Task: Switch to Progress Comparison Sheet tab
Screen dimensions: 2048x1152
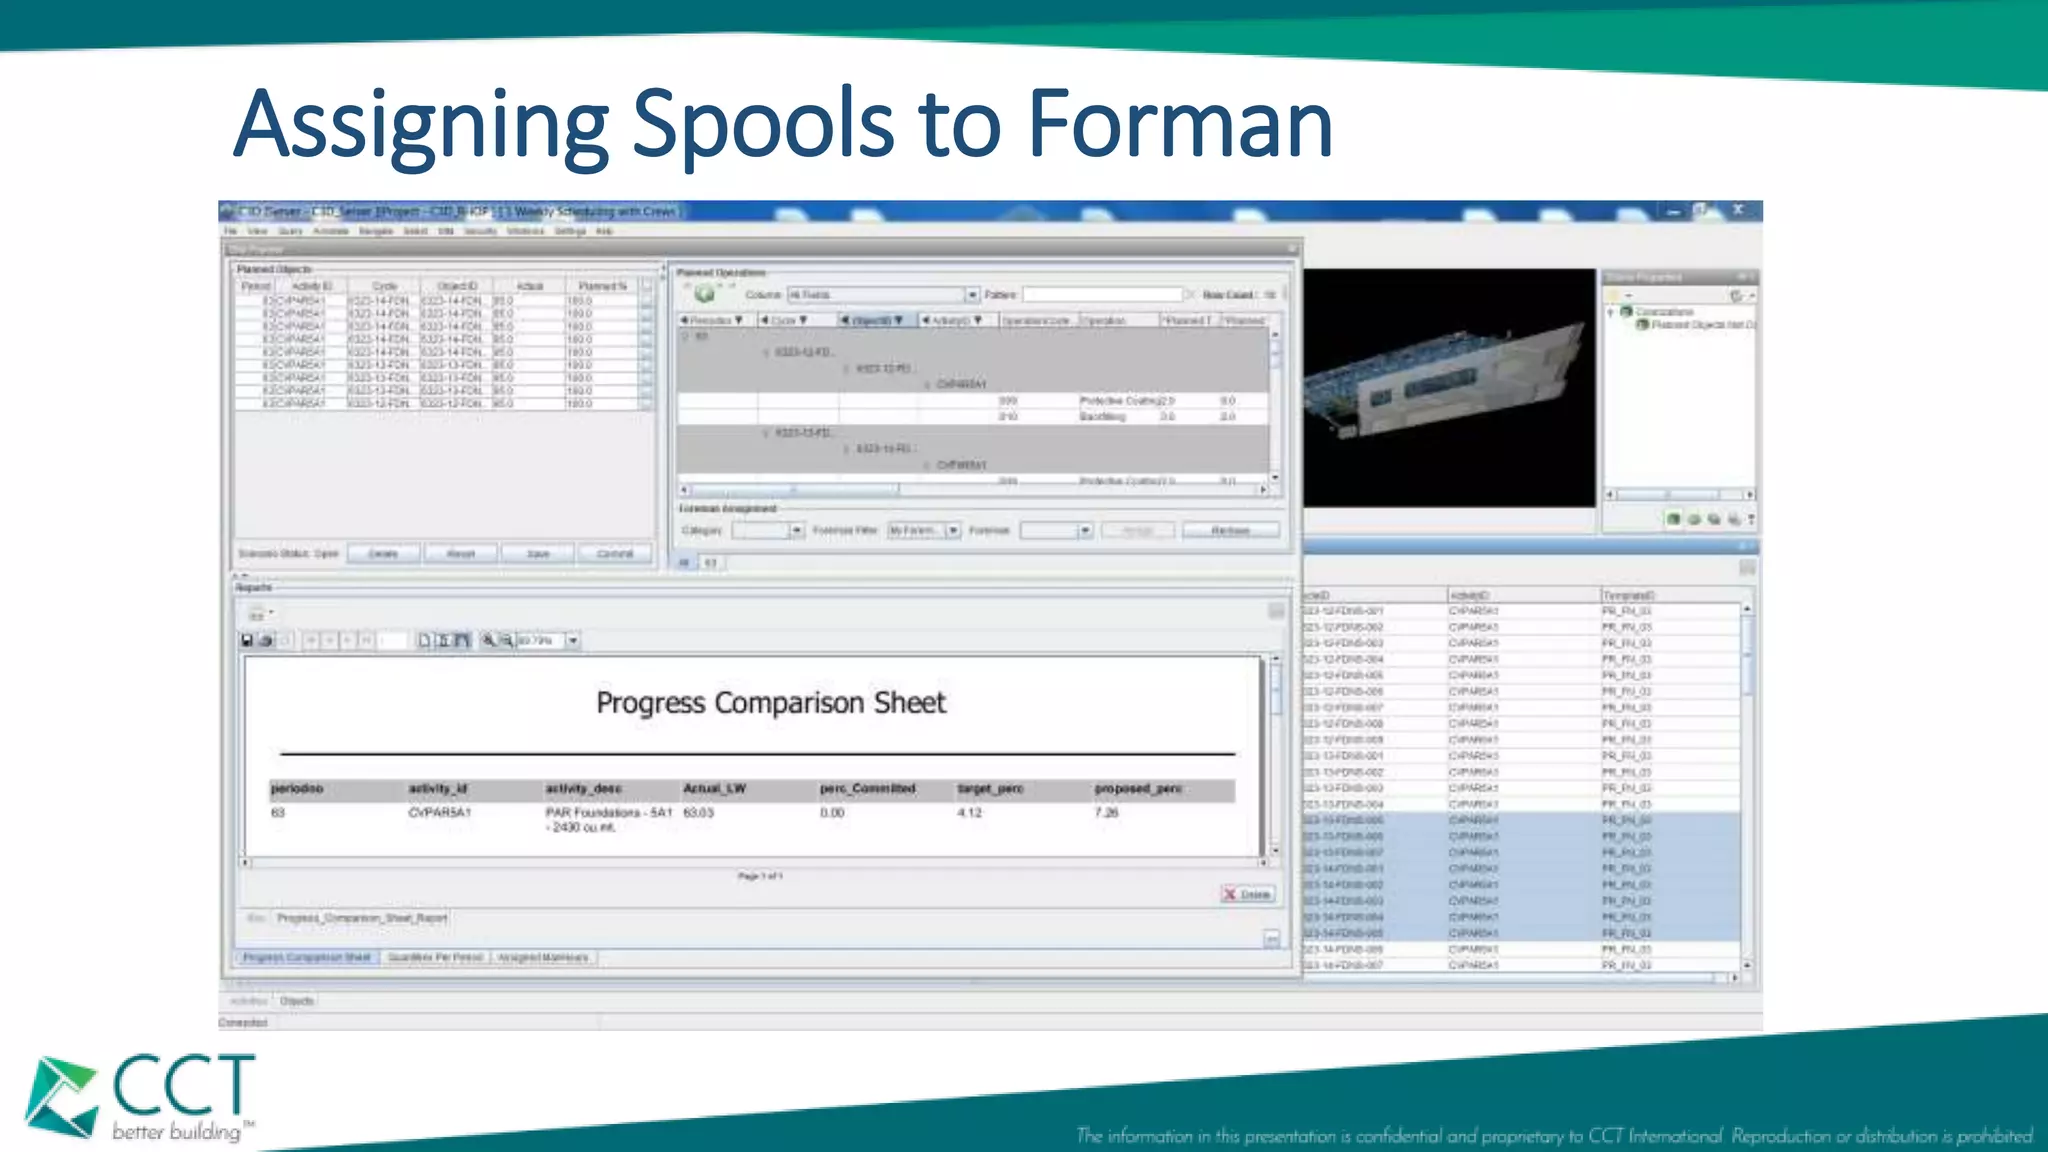Action: [x=307, y=957]
